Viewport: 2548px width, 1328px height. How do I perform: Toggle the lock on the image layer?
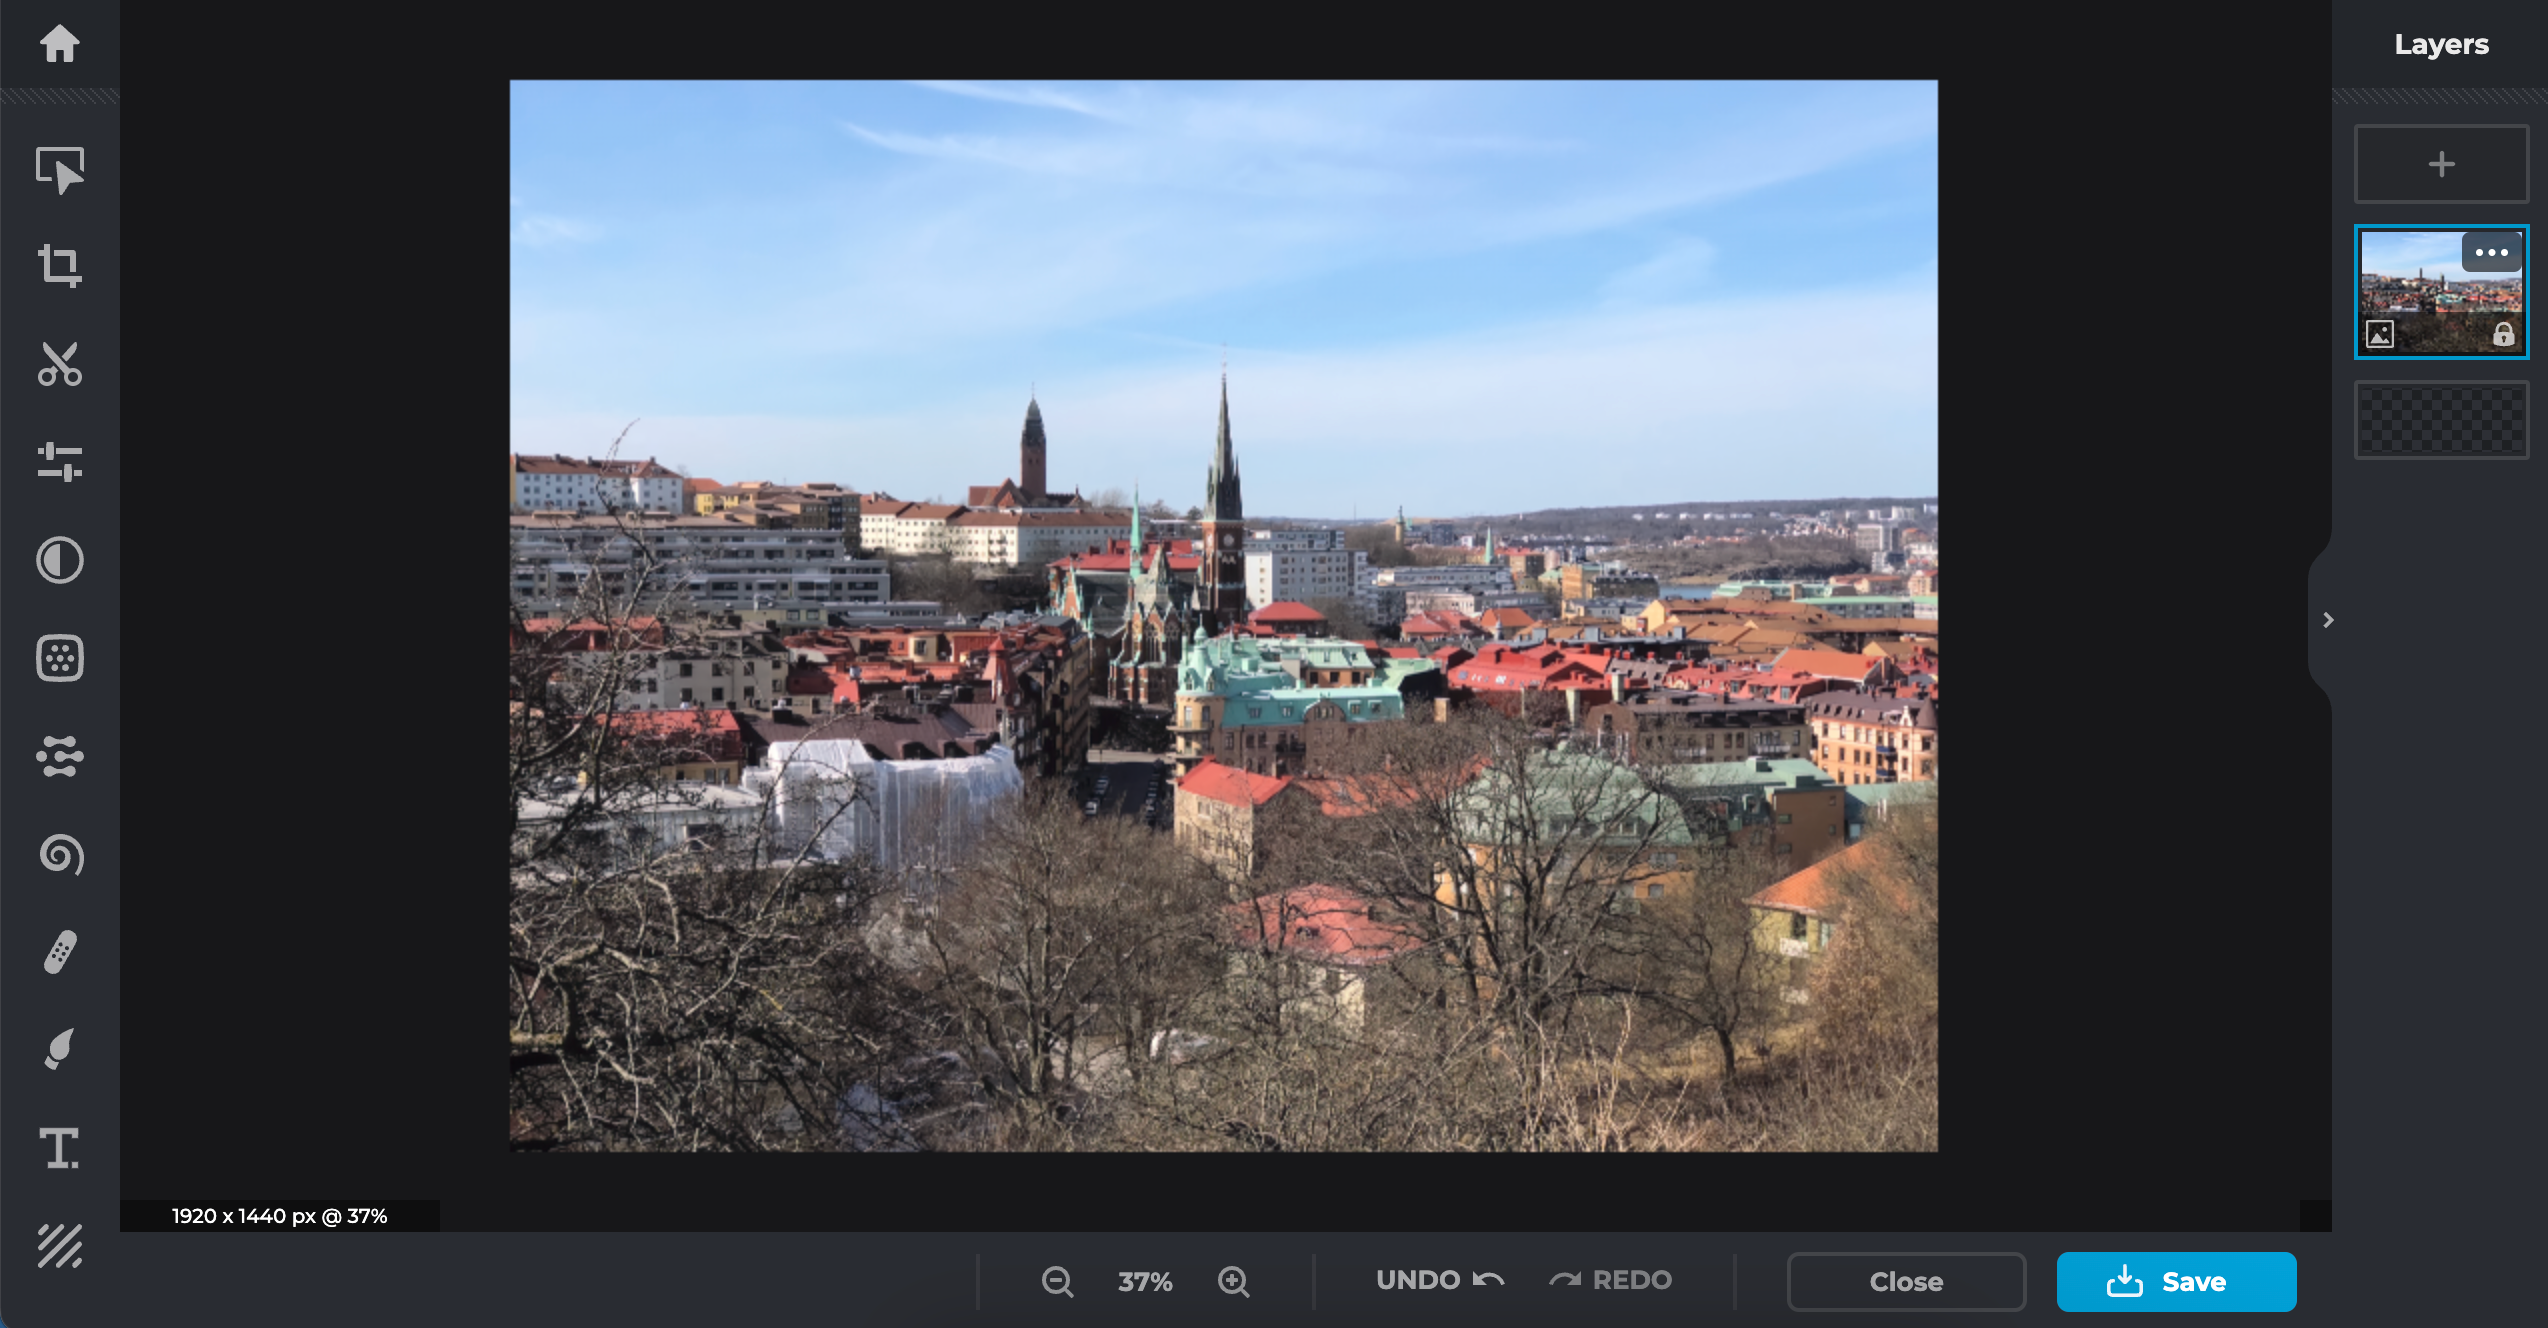click(2504, 334)
